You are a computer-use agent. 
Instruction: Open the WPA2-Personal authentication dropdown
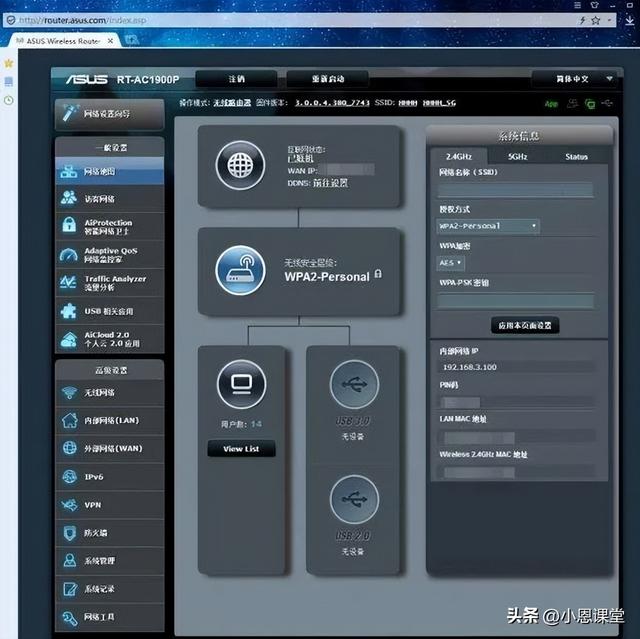(488, 226)
